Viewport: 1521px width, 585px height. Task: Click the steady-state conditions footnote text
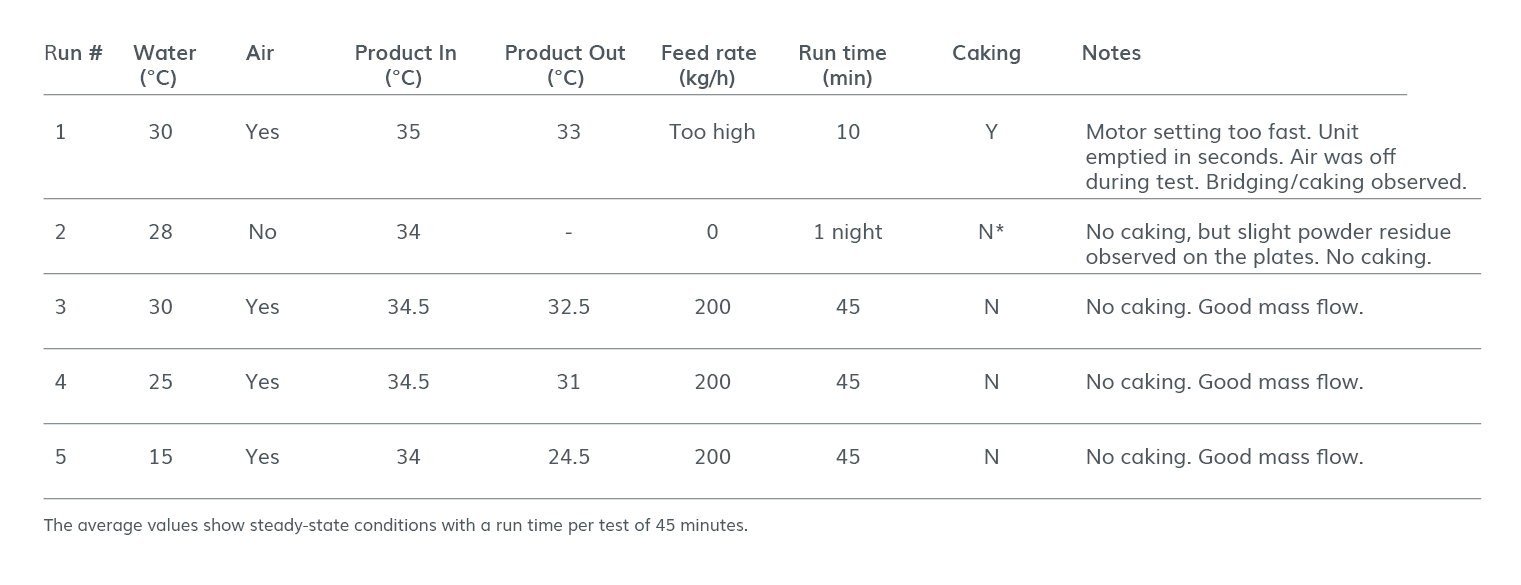tap(395, 525)
